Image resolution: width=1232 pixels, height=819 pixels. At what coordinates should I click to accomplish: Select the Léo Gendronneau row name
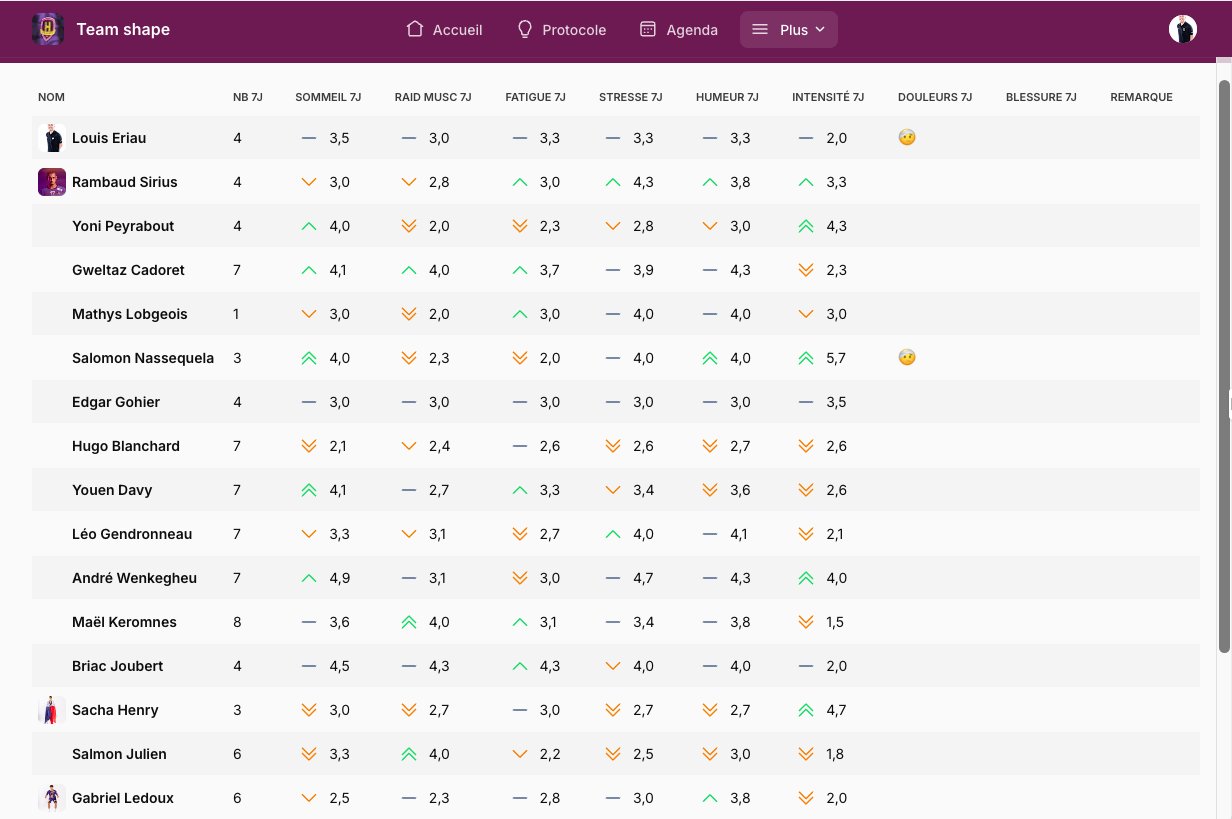pos(132,534)
